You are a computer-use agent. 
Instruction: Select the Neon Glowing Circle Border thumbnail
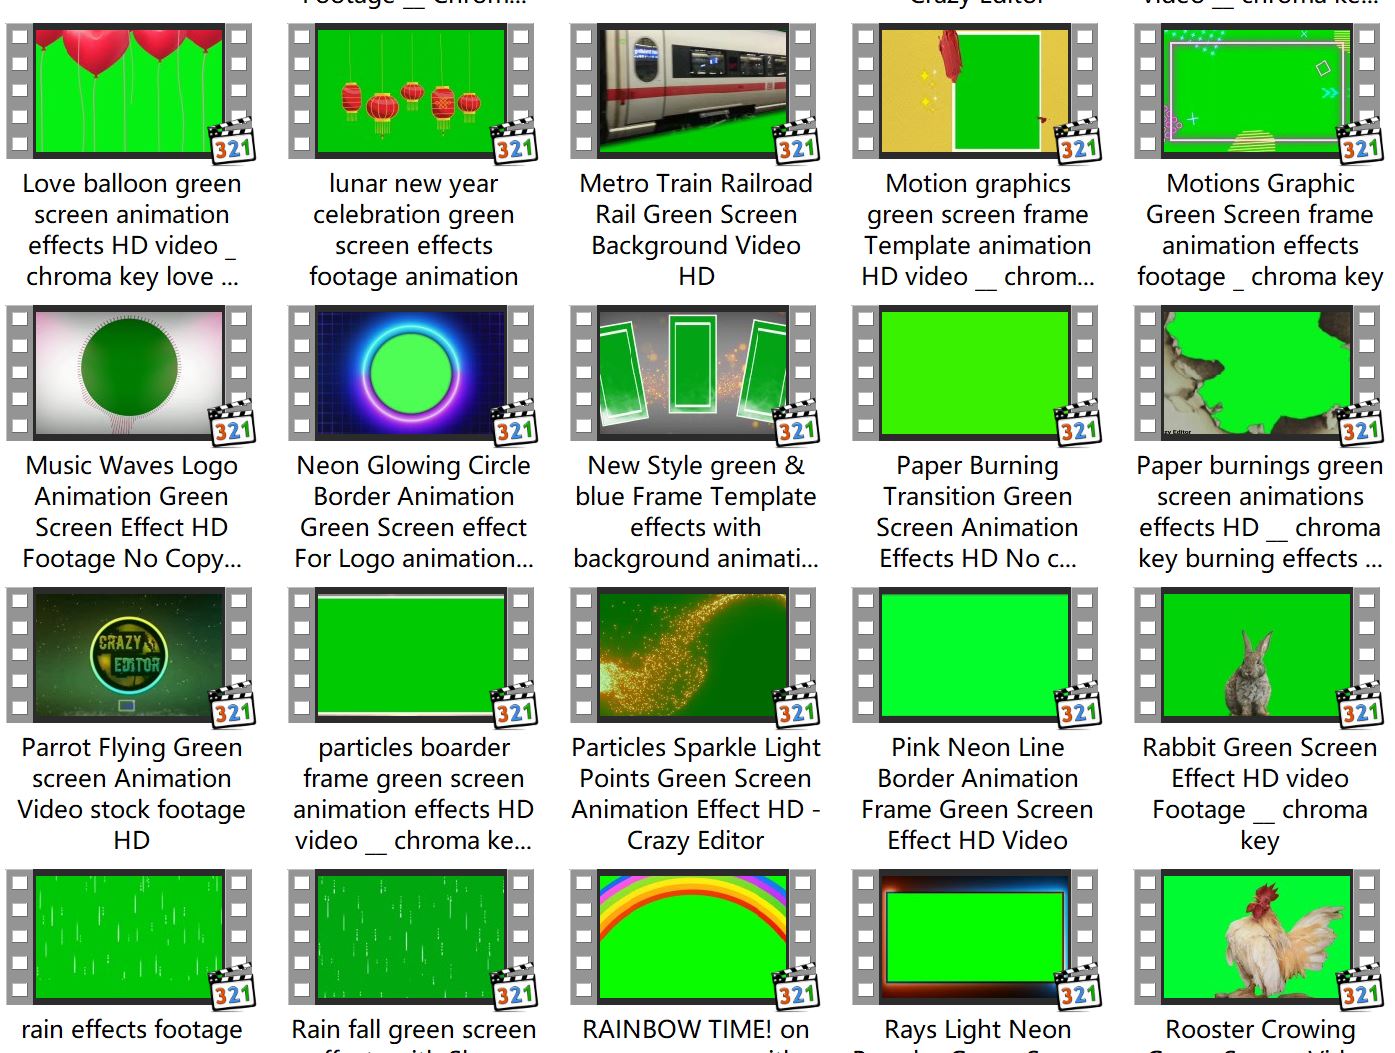(411, 373)
